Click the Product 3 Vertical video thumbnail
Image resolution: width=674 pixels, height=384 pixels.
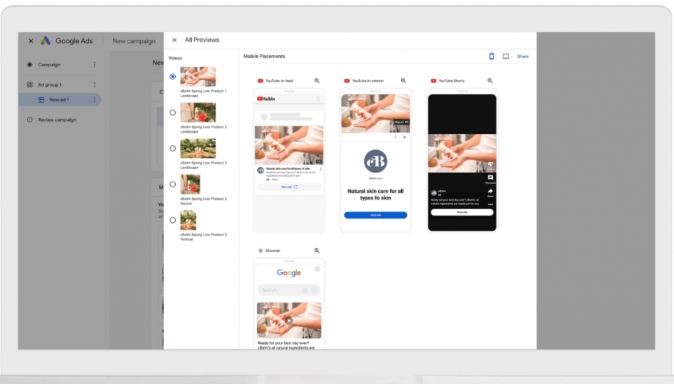pos(188,220)
